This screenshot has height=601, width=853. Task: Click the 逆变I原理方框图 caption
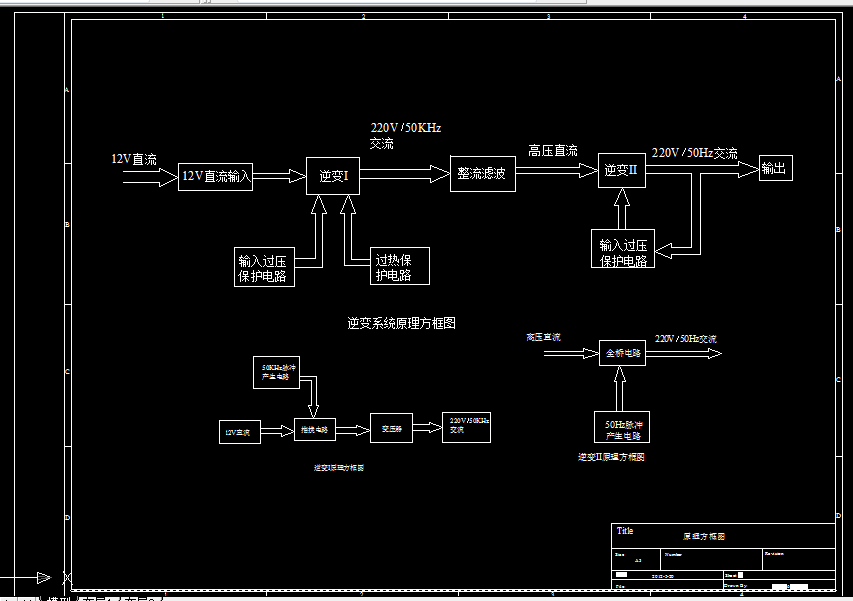(339, 468)
